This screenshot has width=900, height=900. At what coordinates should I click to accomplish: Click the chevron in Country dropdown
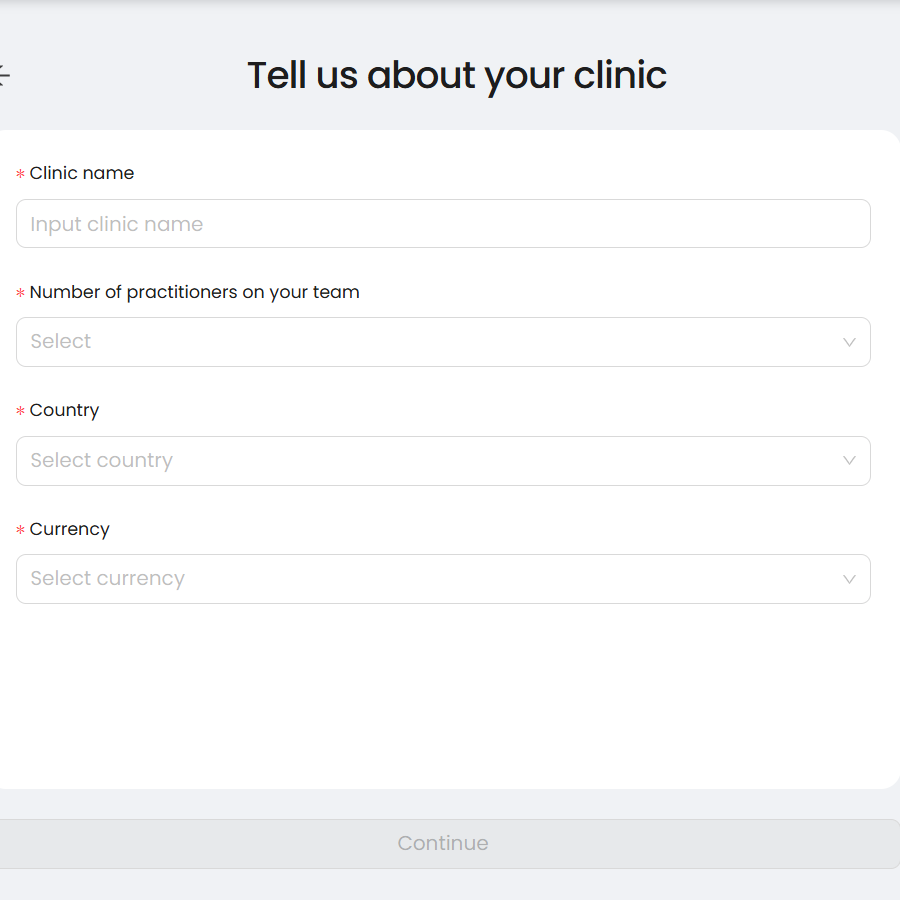tap(849, 461)
